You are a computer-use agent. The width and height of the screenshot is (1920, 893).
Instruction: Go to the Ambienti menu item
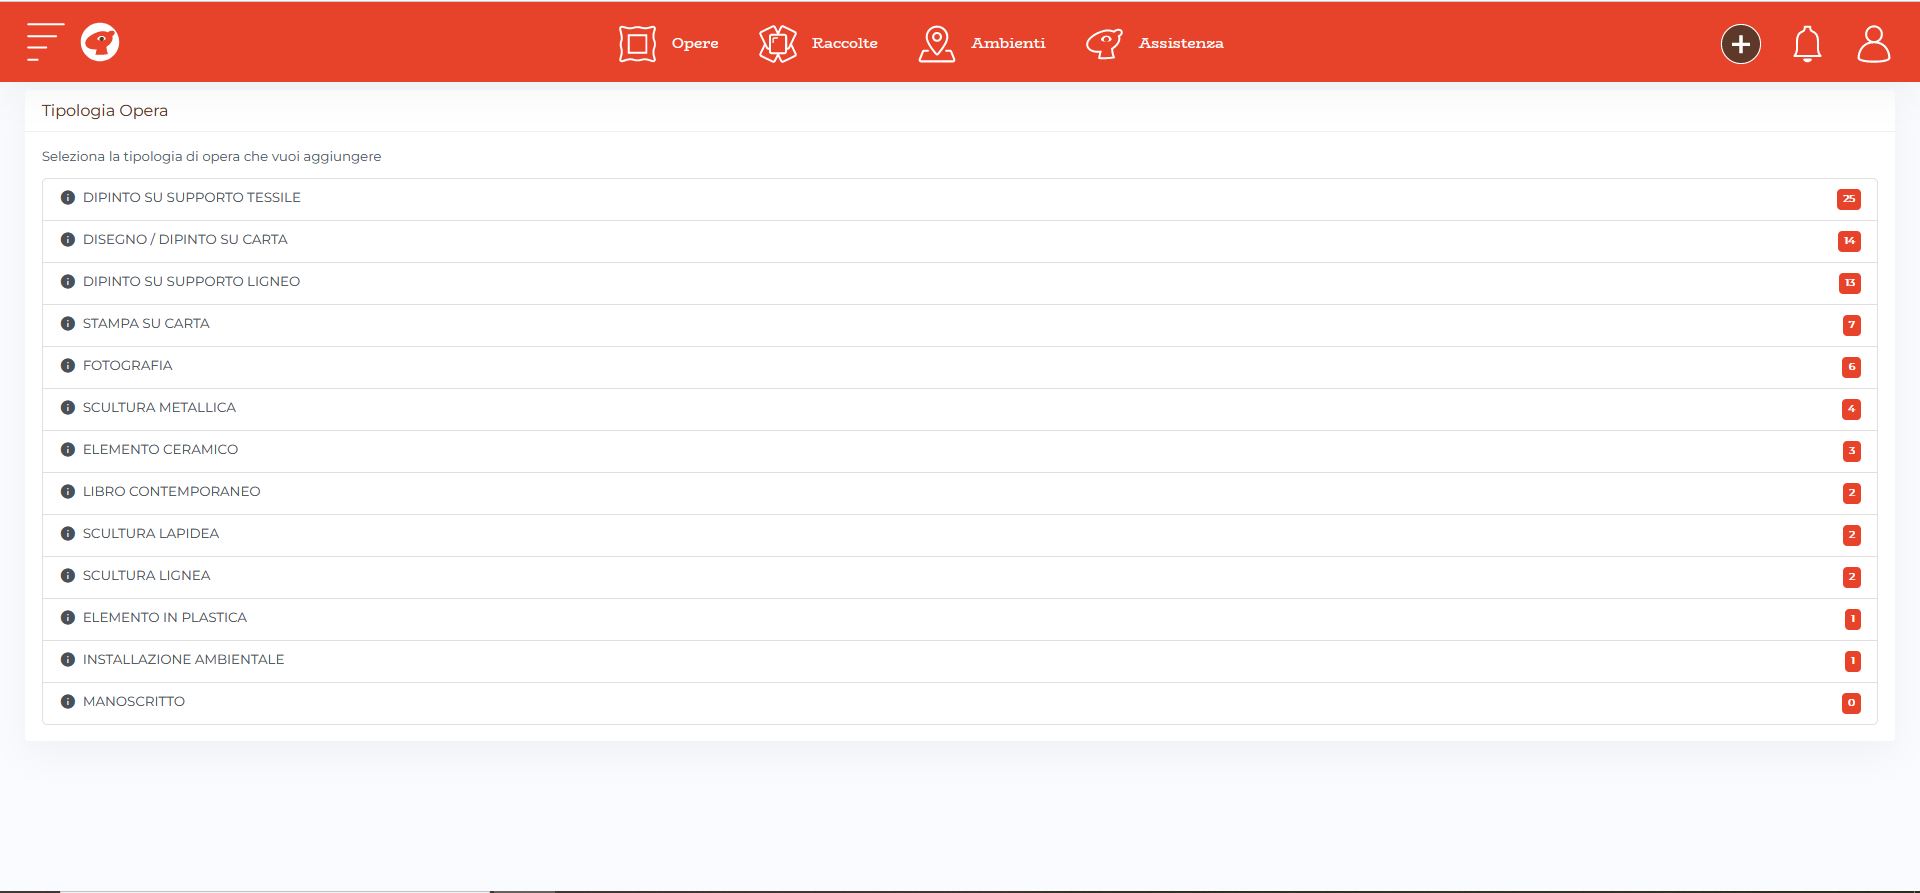coord(1008,43)
